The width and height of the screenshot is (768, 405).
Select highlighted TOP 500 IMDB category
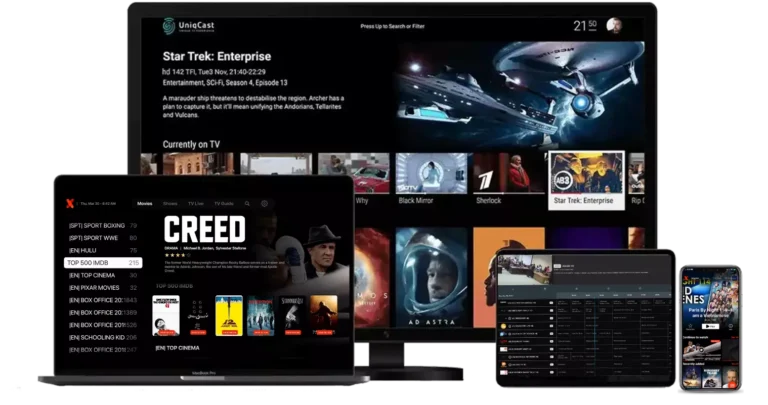pos(103,263)
